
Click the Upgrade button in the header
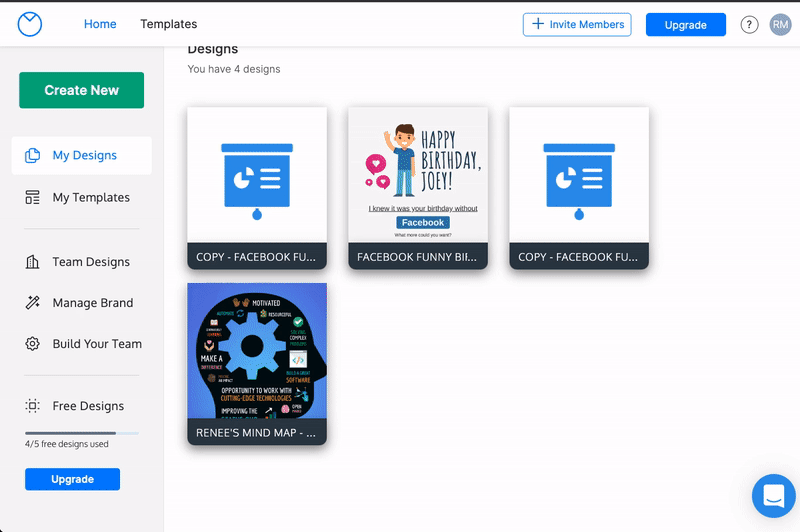[685, 24]
